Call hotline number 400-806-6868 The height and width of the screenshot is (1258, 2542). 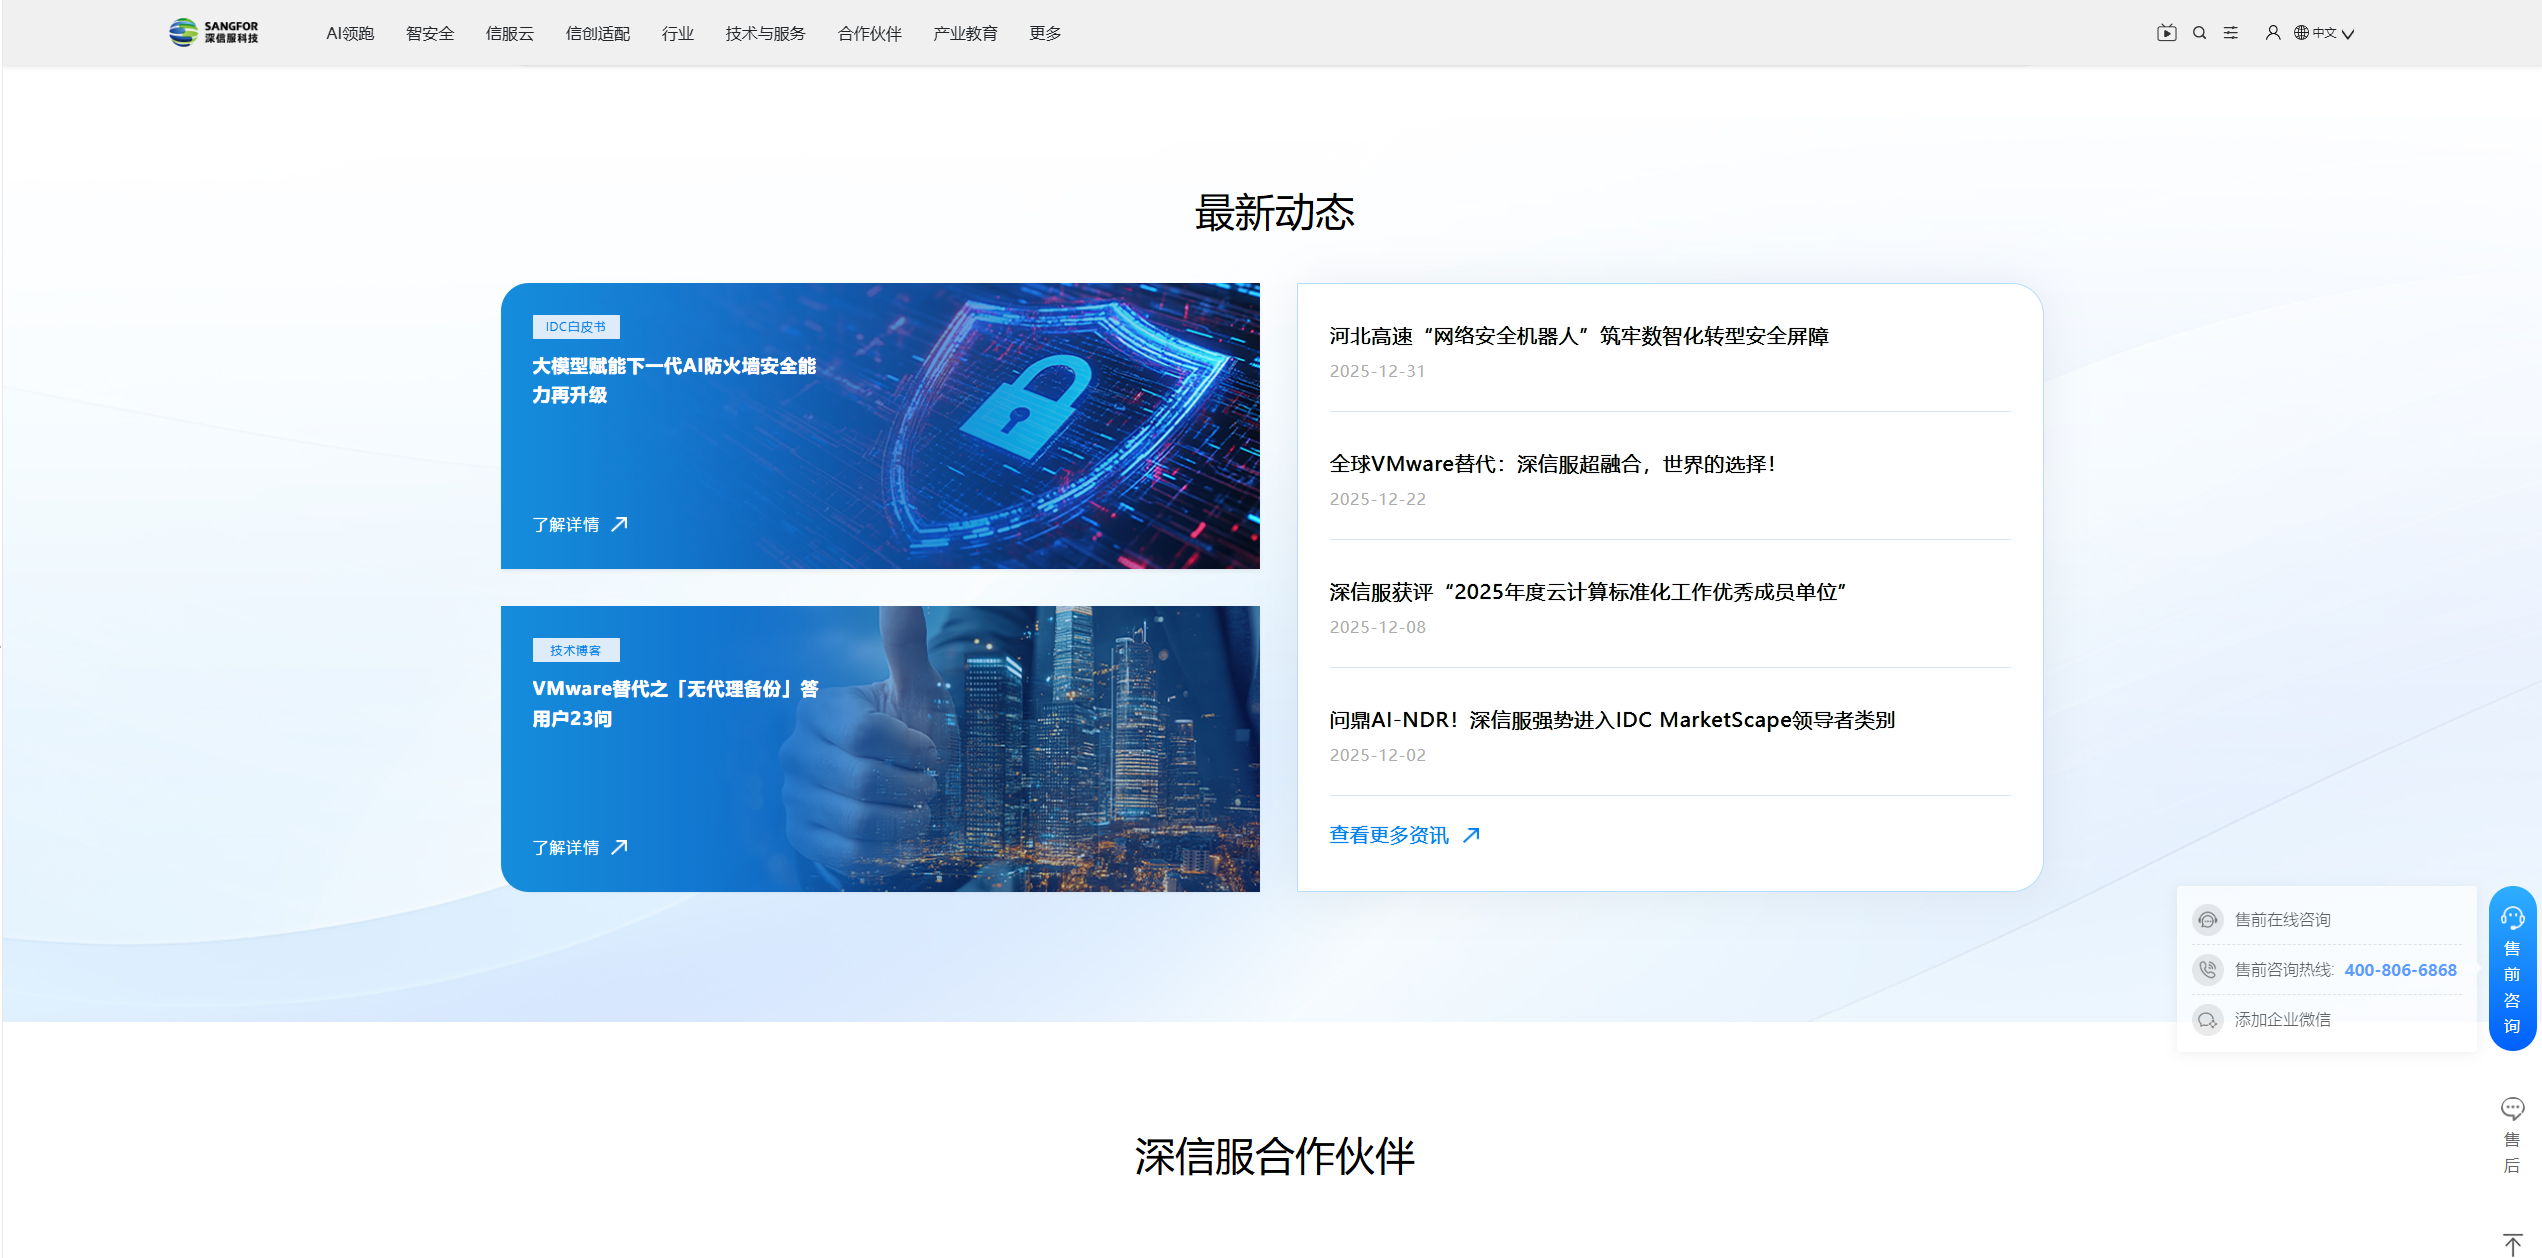[x=2399, y=969]
